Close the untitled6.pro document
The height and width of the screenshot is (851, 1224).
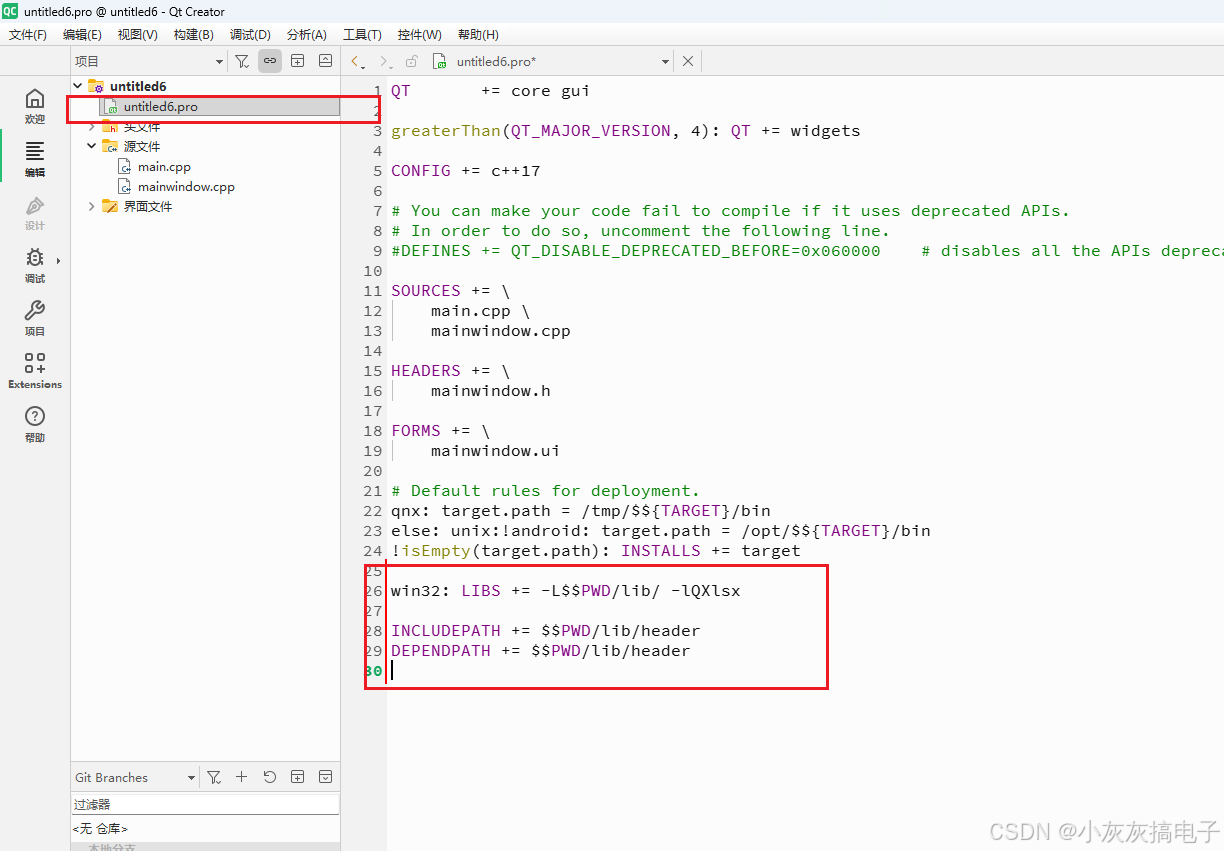click(688, 61)
